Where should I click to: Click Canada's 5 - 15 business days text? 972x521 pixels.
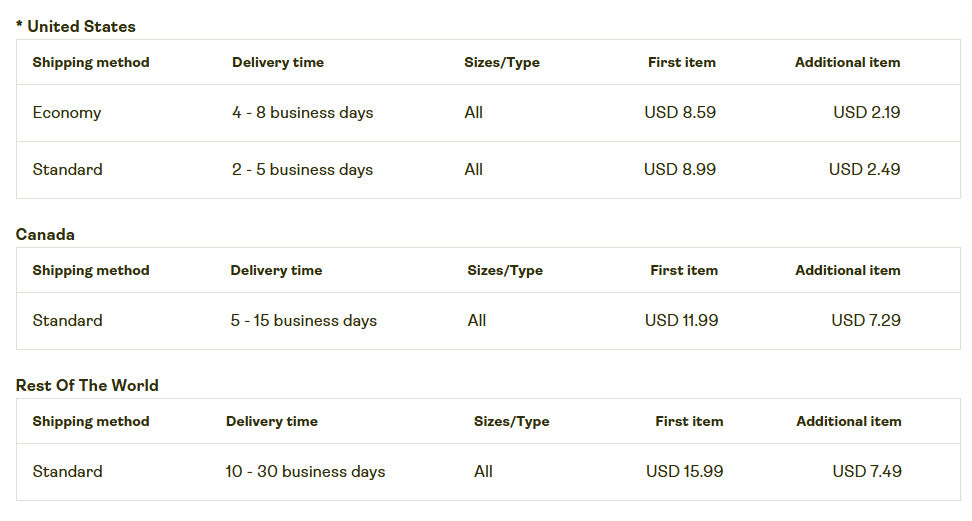point(303,321)
